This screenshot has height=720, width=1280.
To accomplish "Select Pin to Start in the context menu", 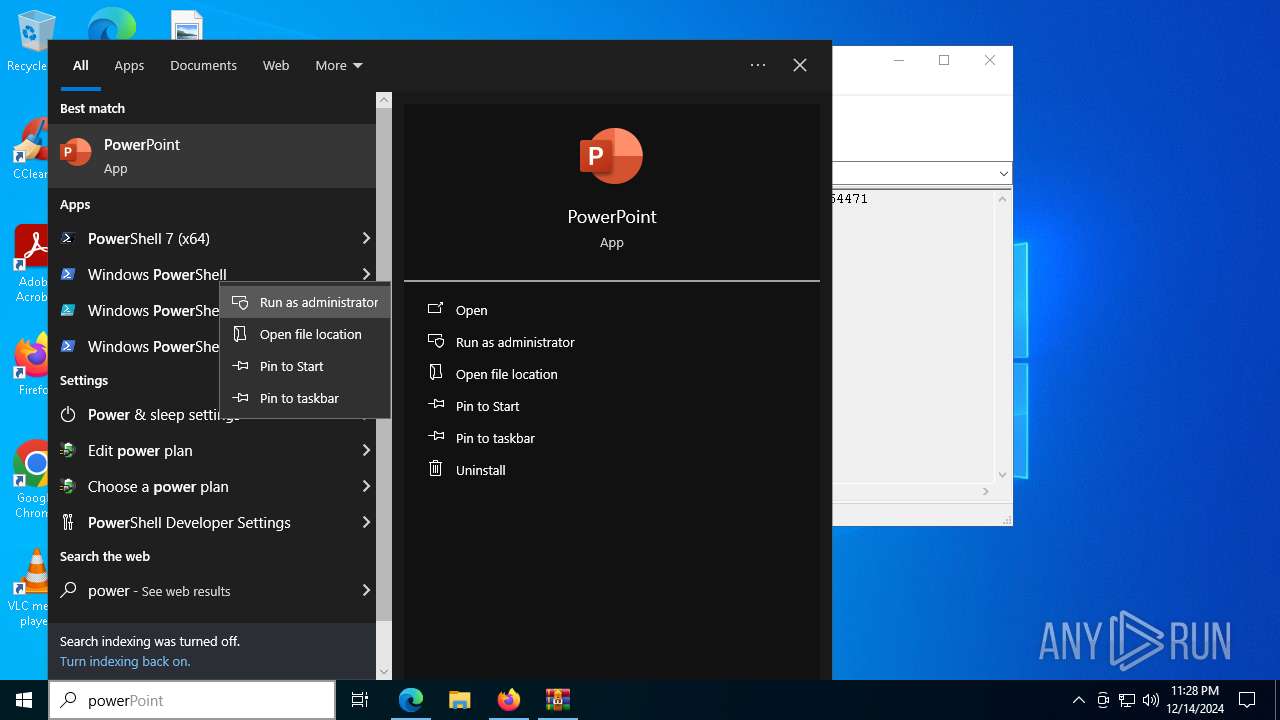I will (305, 366).
